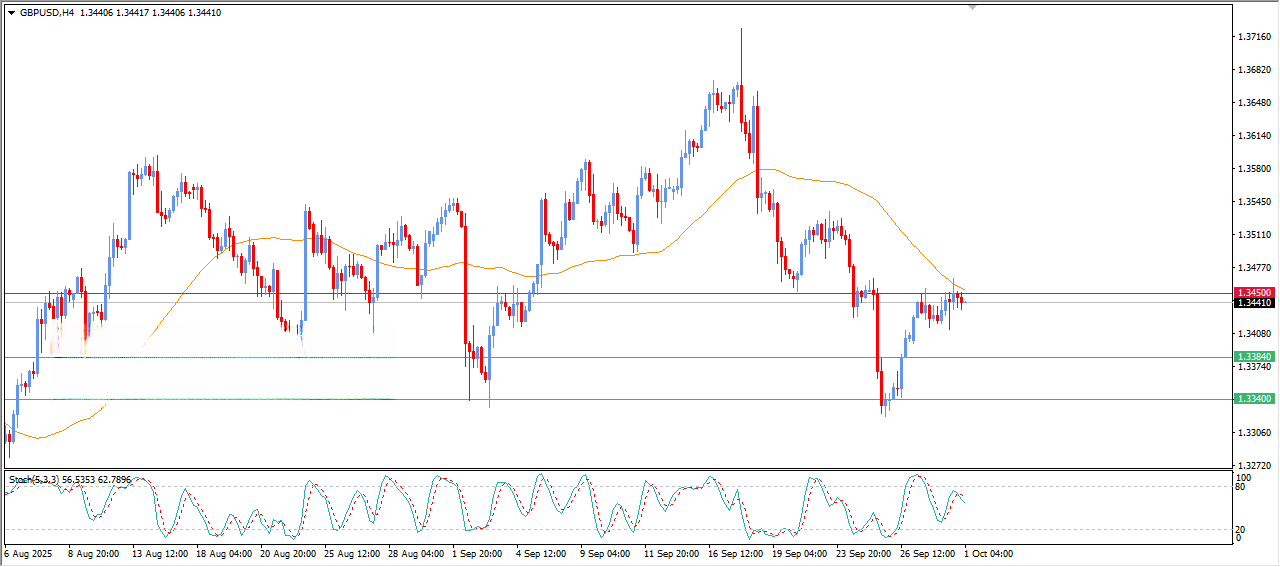Click the 1.35800 price scale value
1280x567 pixels.
coord(1254,169)
